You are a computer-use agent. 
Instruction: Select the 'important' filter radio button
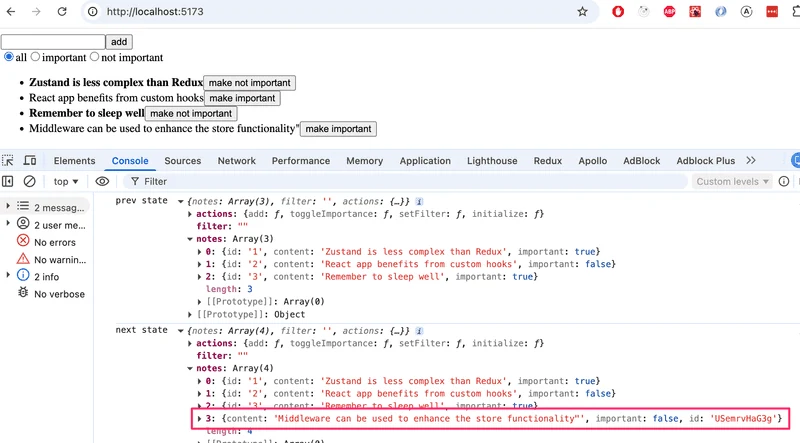[x=35, y=57]
